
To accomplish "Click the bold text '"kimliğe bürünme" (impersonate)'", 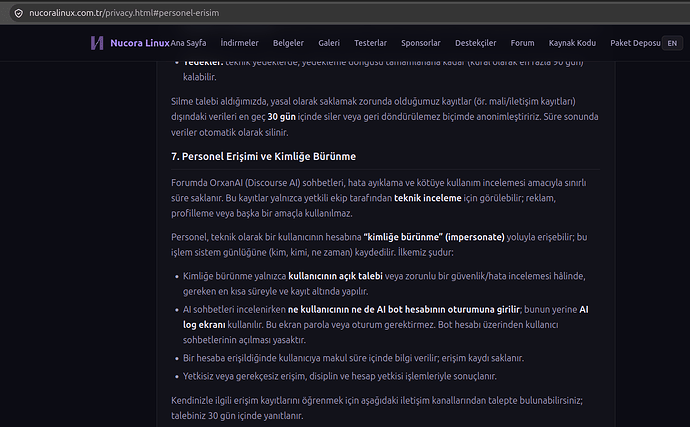I will (434, 237).
